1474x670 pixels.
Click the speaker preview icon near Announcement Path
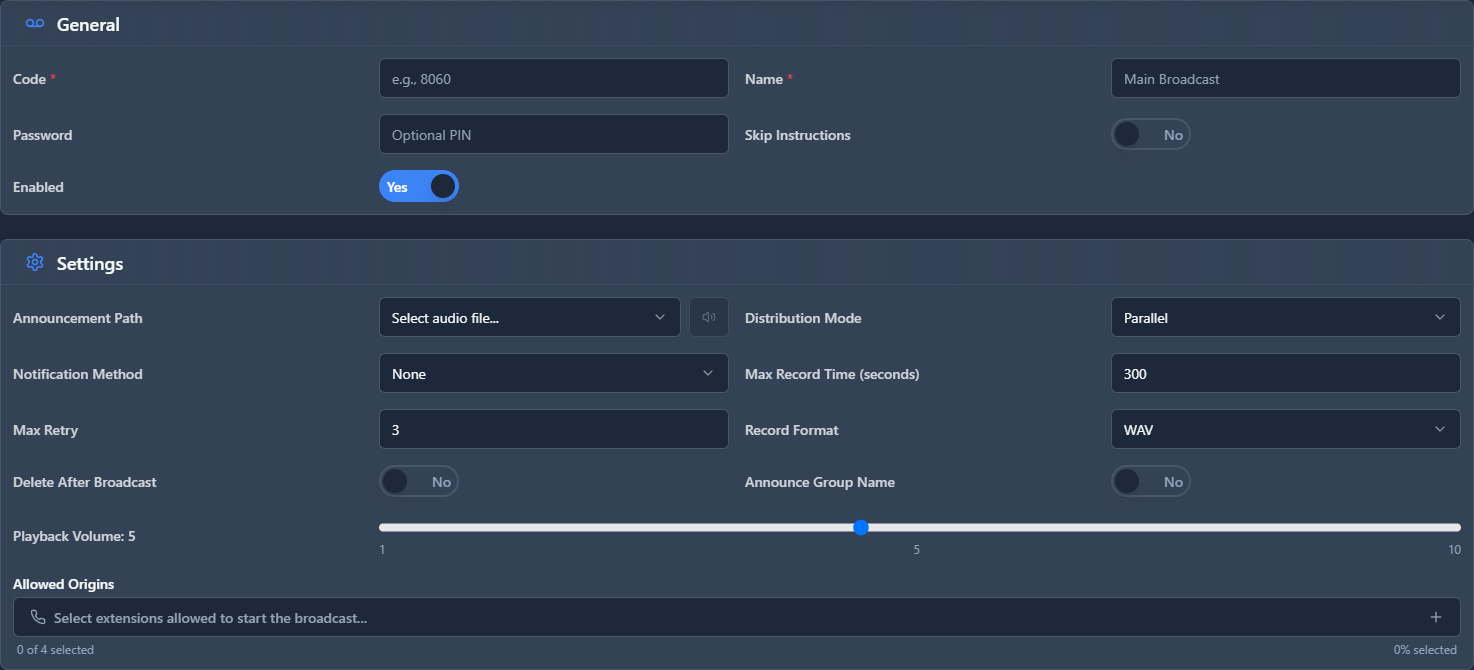click(x=708, y=316)
